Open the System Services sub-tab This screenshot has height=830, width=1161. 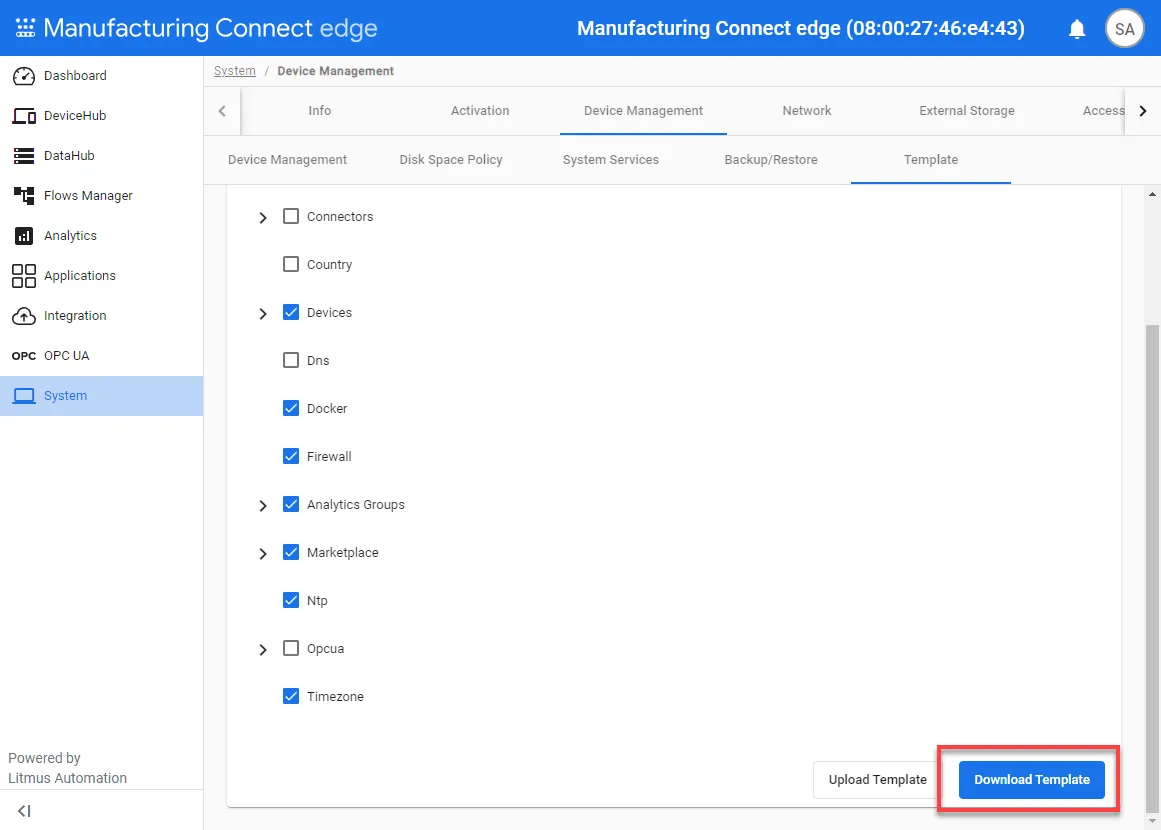611,159
